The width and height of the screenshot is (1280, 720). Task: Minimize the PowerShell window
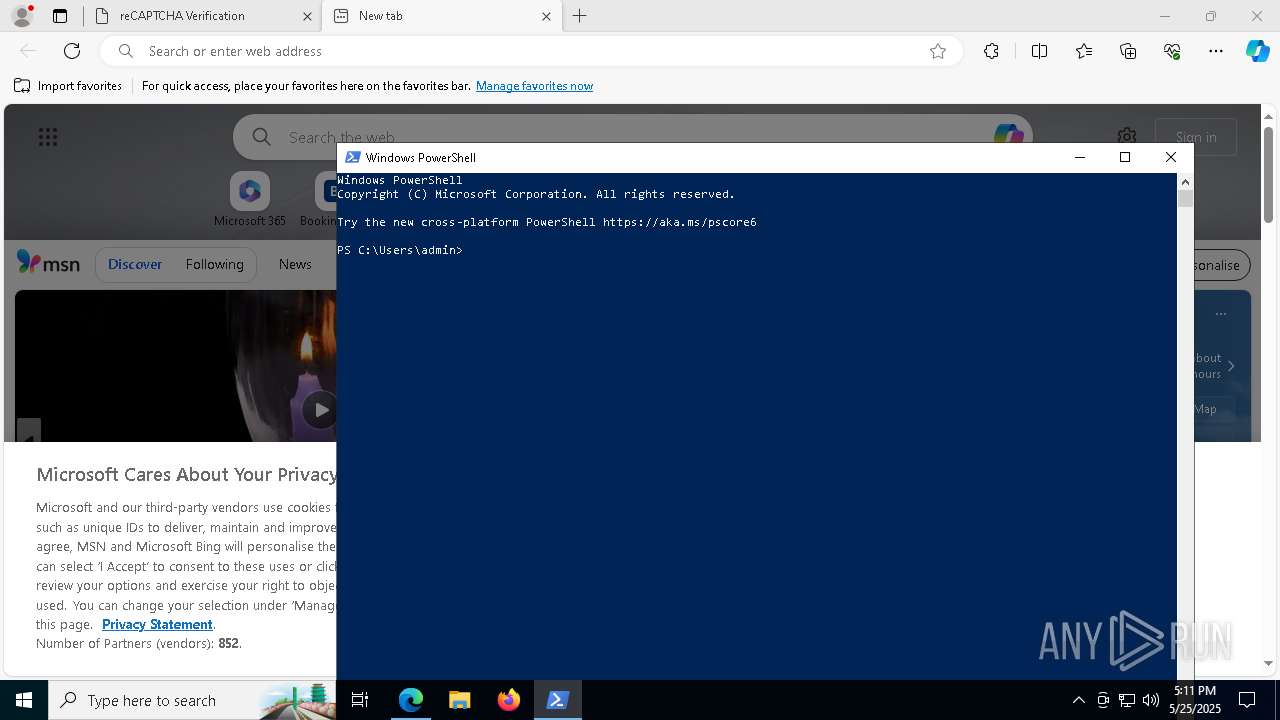click(x=1079, y=157)
